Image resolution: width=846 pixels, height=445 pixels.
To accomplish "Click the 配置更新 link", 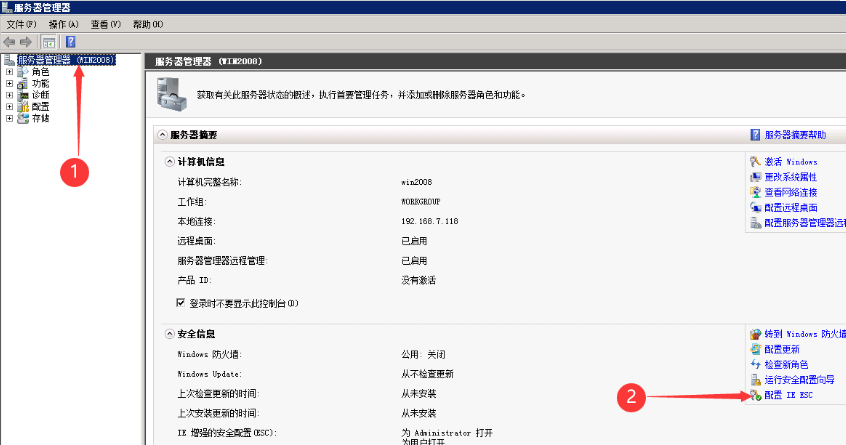I will 782,350.
